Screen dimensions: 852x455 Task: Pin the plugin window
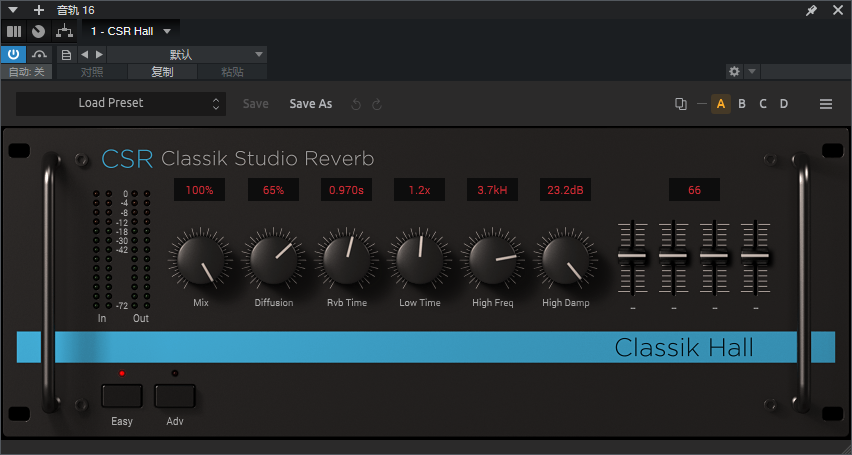click(x=811, y=10)
